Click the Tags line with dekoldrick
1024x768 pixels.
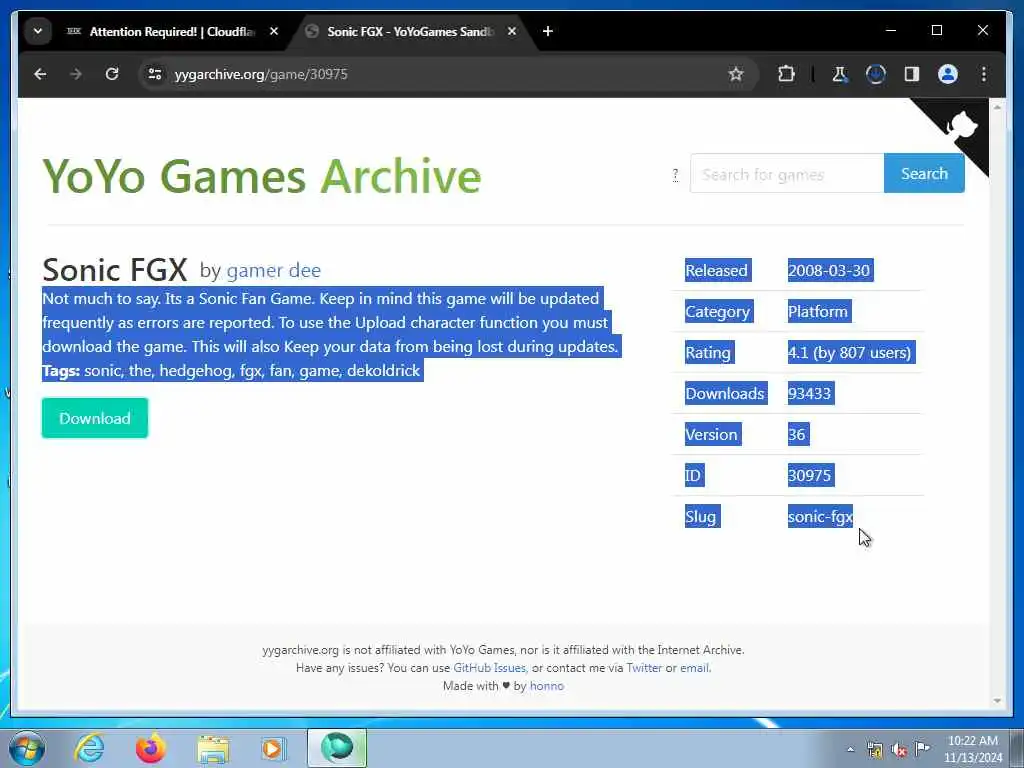click(232, 371)
